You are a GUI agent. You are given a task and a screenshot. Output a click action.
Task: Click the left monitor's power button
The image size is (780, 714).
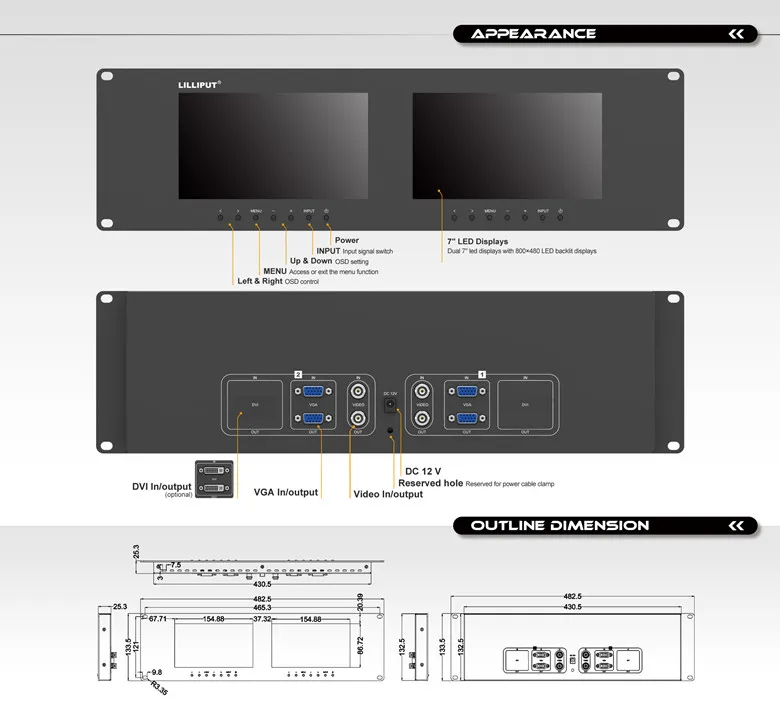pos(326,217)
